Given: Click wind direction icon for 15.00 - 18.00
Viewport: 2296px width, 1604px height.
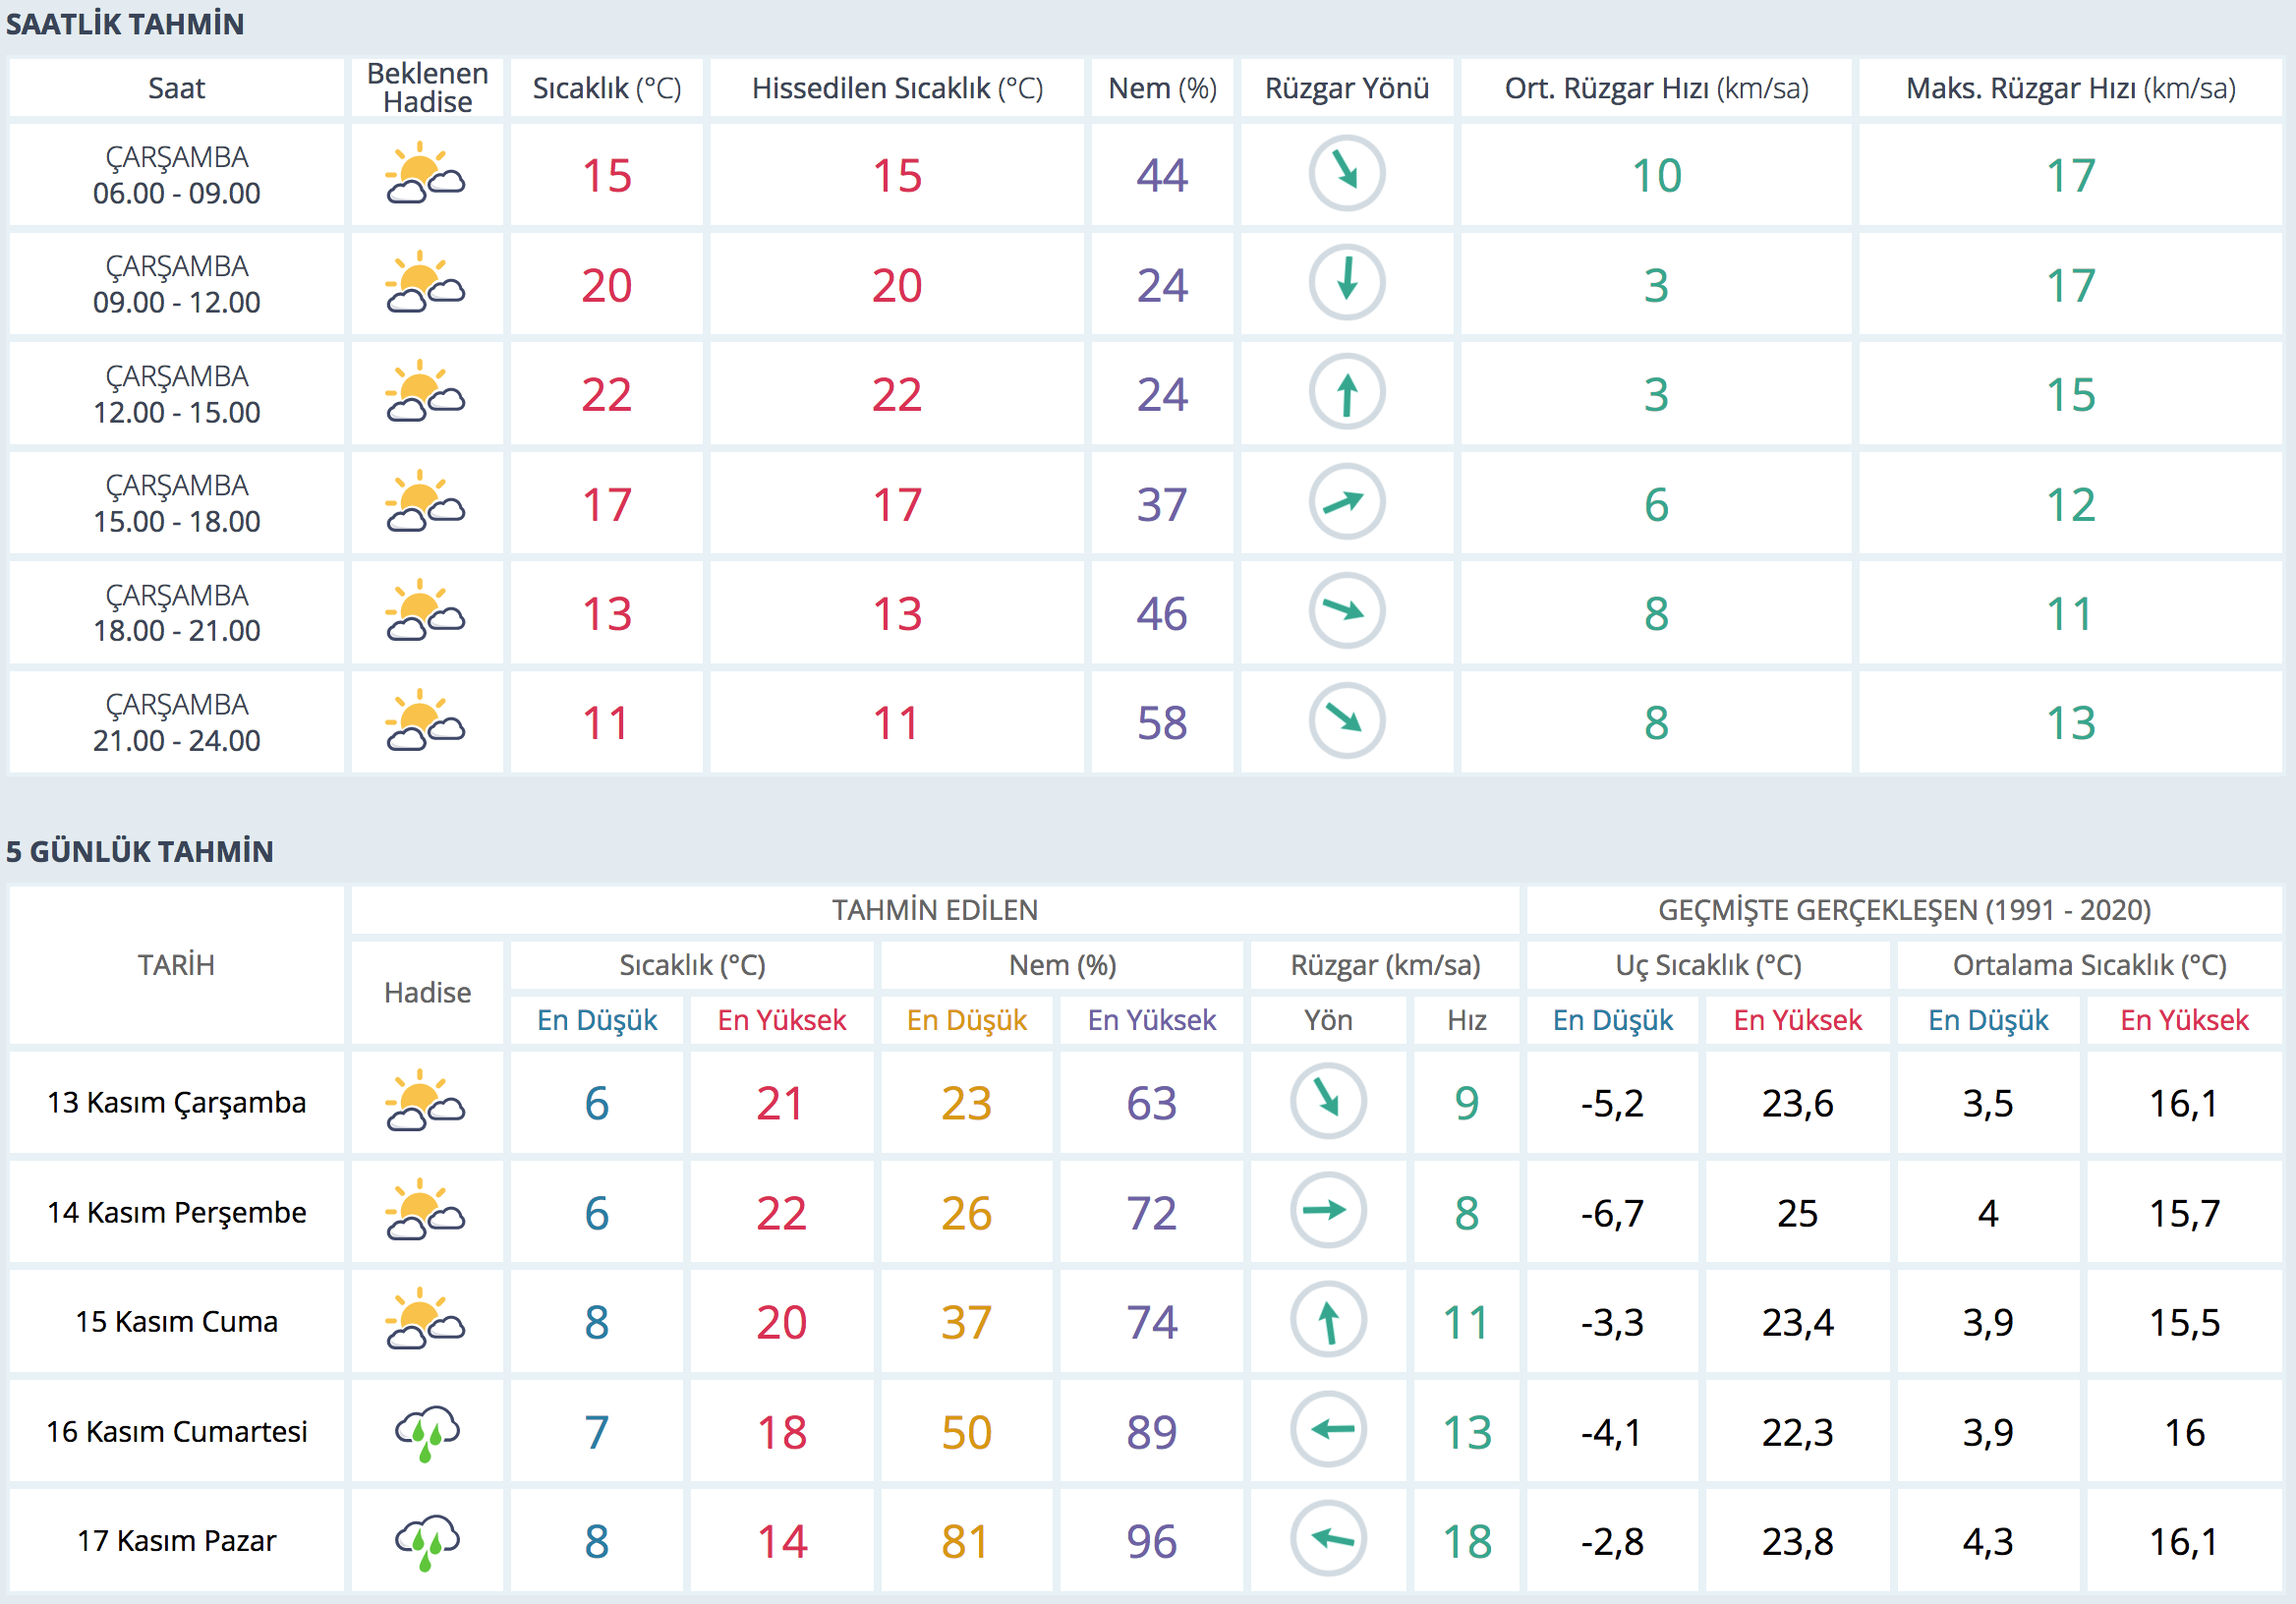Looking at the screenshot, I should click(x=1346, y=502).
